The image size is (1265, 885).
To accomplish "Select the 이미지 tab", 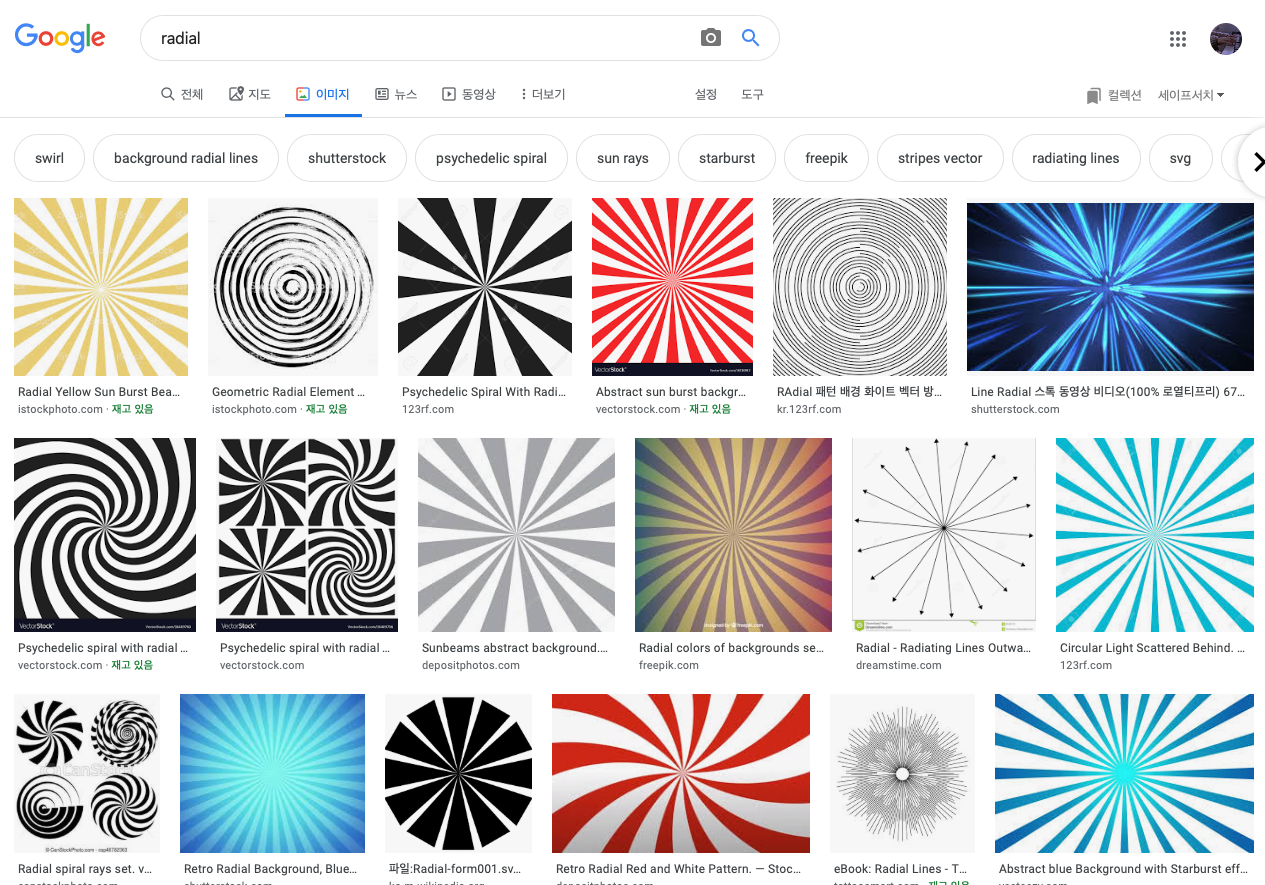I will tap(323, 94).
